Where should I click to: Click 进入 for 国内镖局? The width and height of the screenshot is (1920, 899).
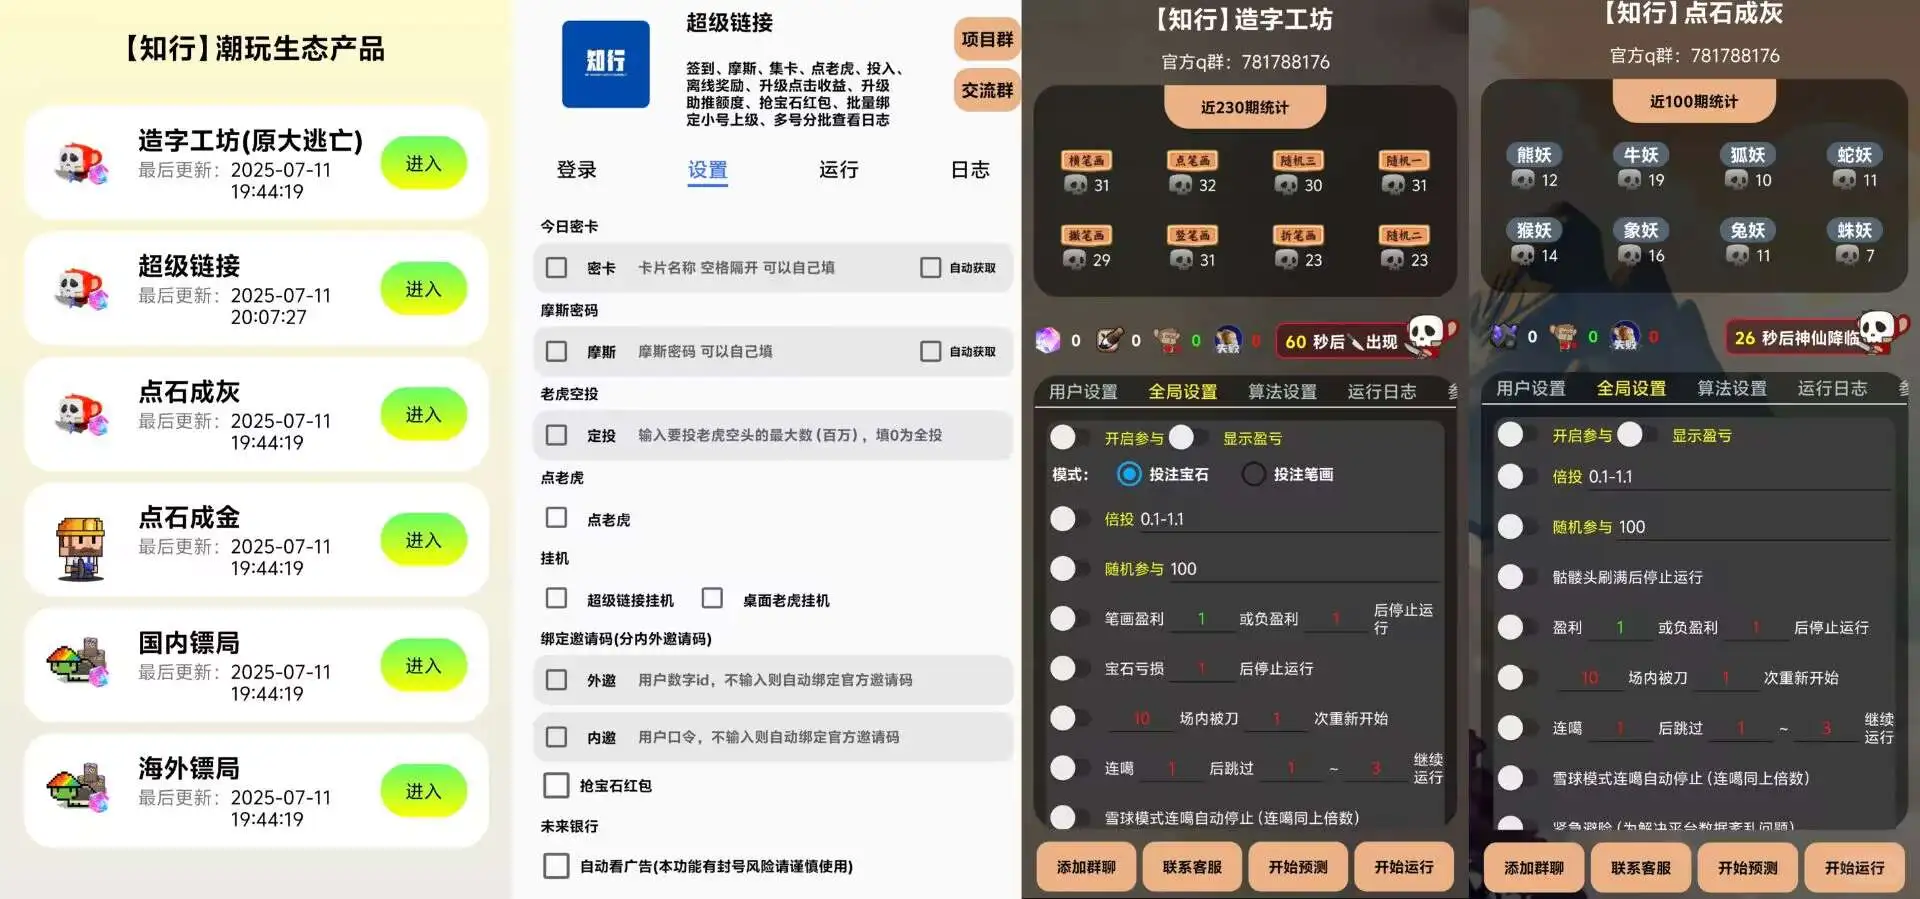424,666
